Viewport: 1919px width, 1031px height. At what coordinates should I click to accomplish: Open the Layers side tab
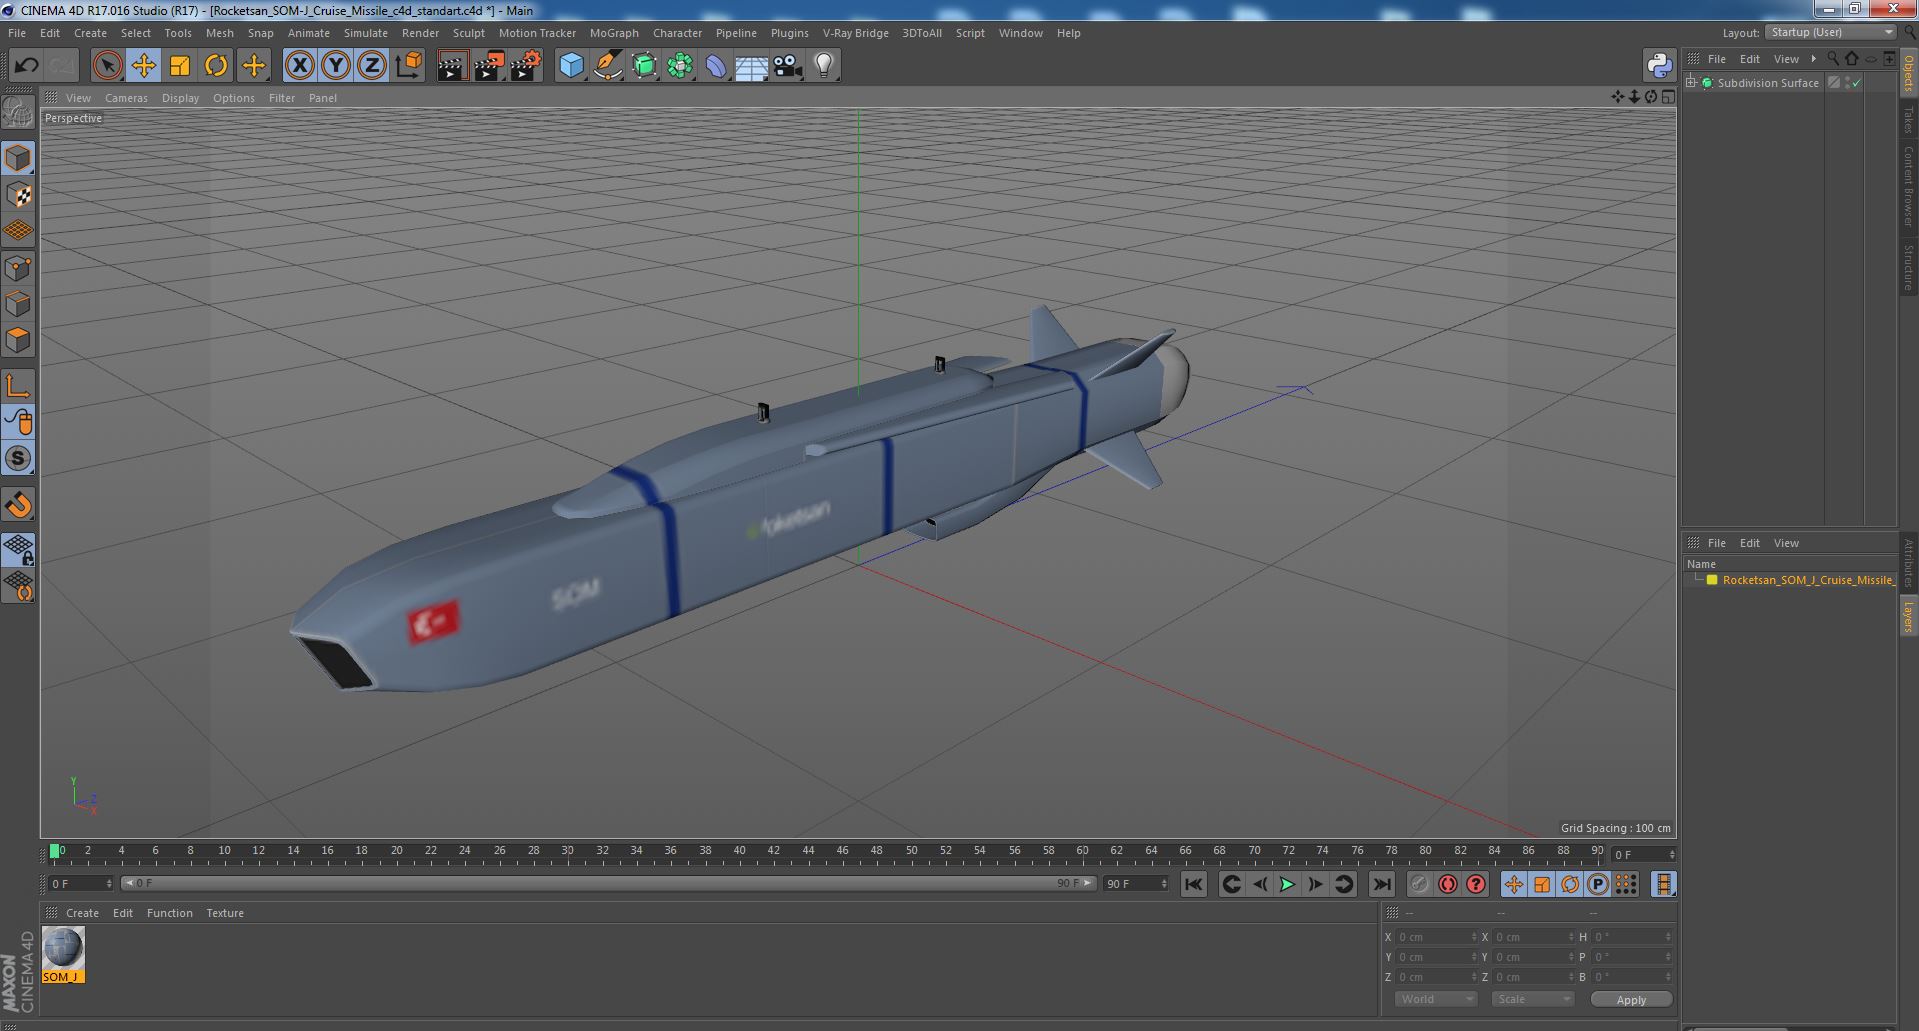pyautogui.click(x=1909, y=617)
